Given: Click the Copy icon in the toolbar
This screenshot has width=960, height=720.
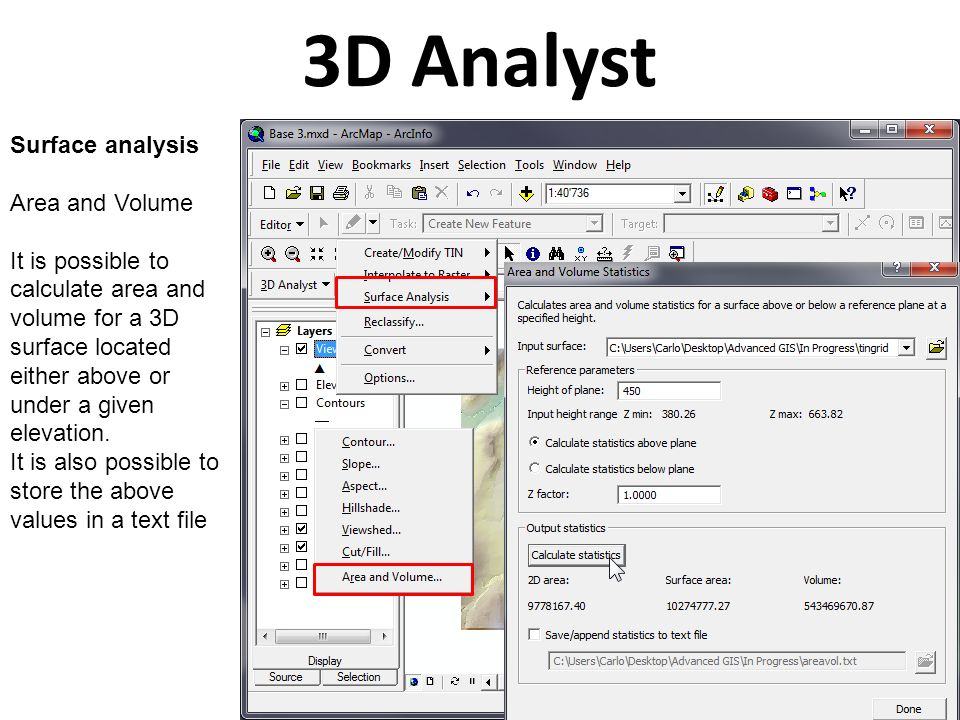Looking at the screenshot, I should click(394, 193).
